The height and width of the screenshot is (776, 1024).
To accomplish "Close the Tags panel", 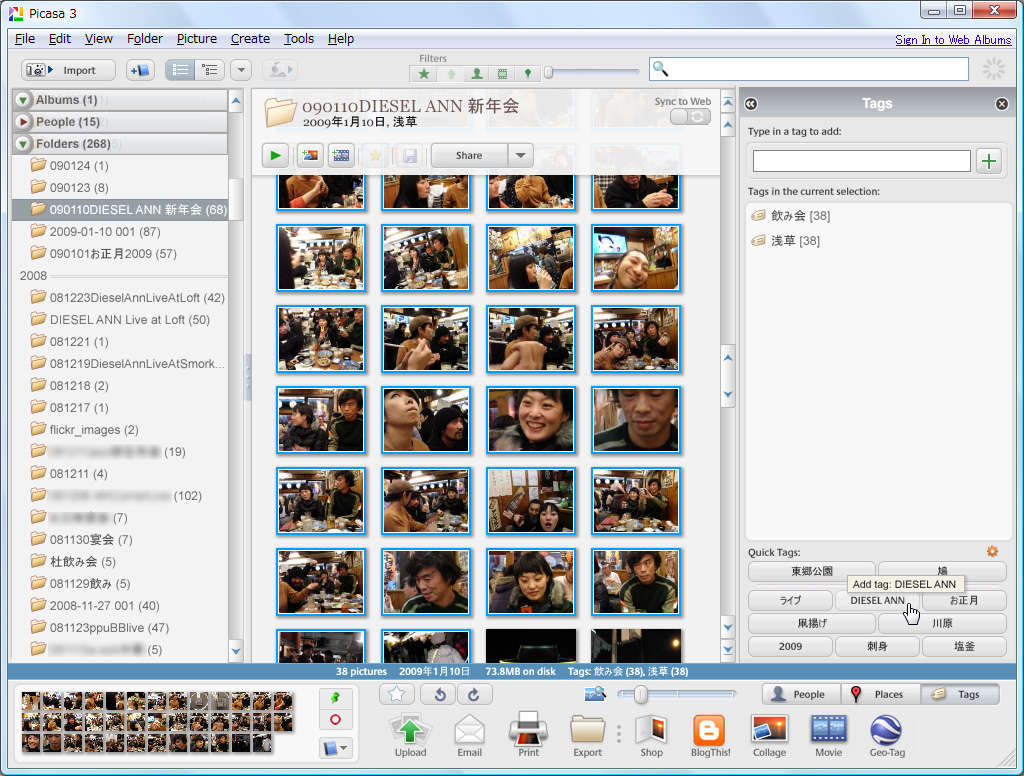I will pyautogui.click(x=1001, y=104).
